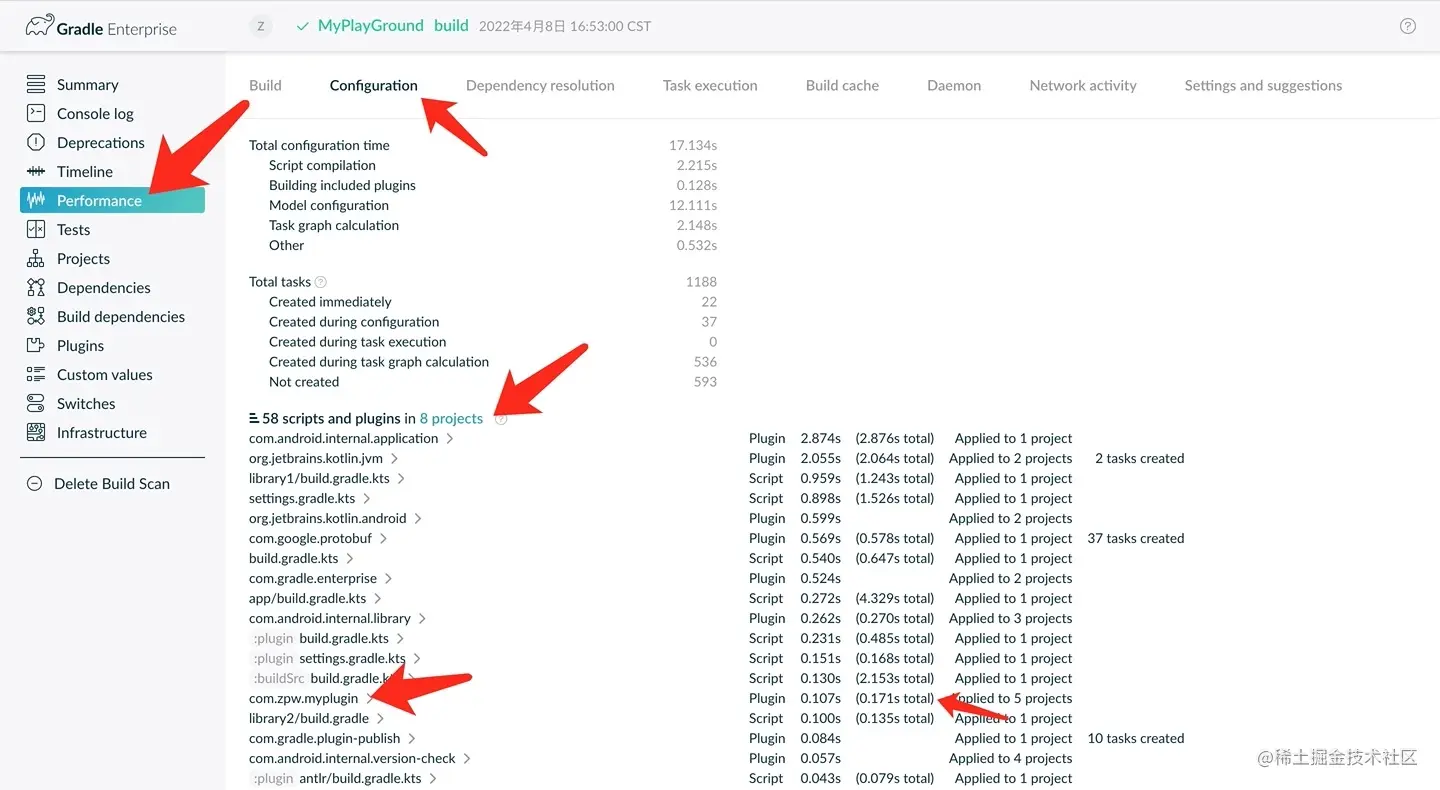Open the Daemon tab
1440x790 pixels.
[954, 85]
